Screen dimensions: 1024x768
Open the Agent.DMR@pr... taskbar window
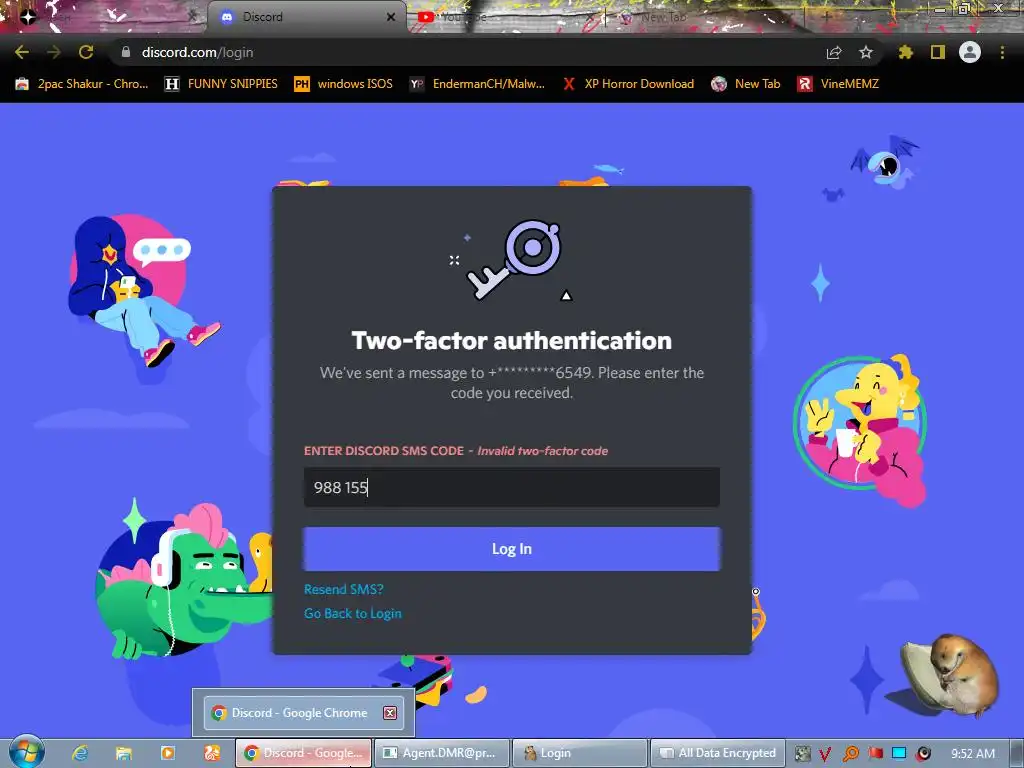pos(441,753)
